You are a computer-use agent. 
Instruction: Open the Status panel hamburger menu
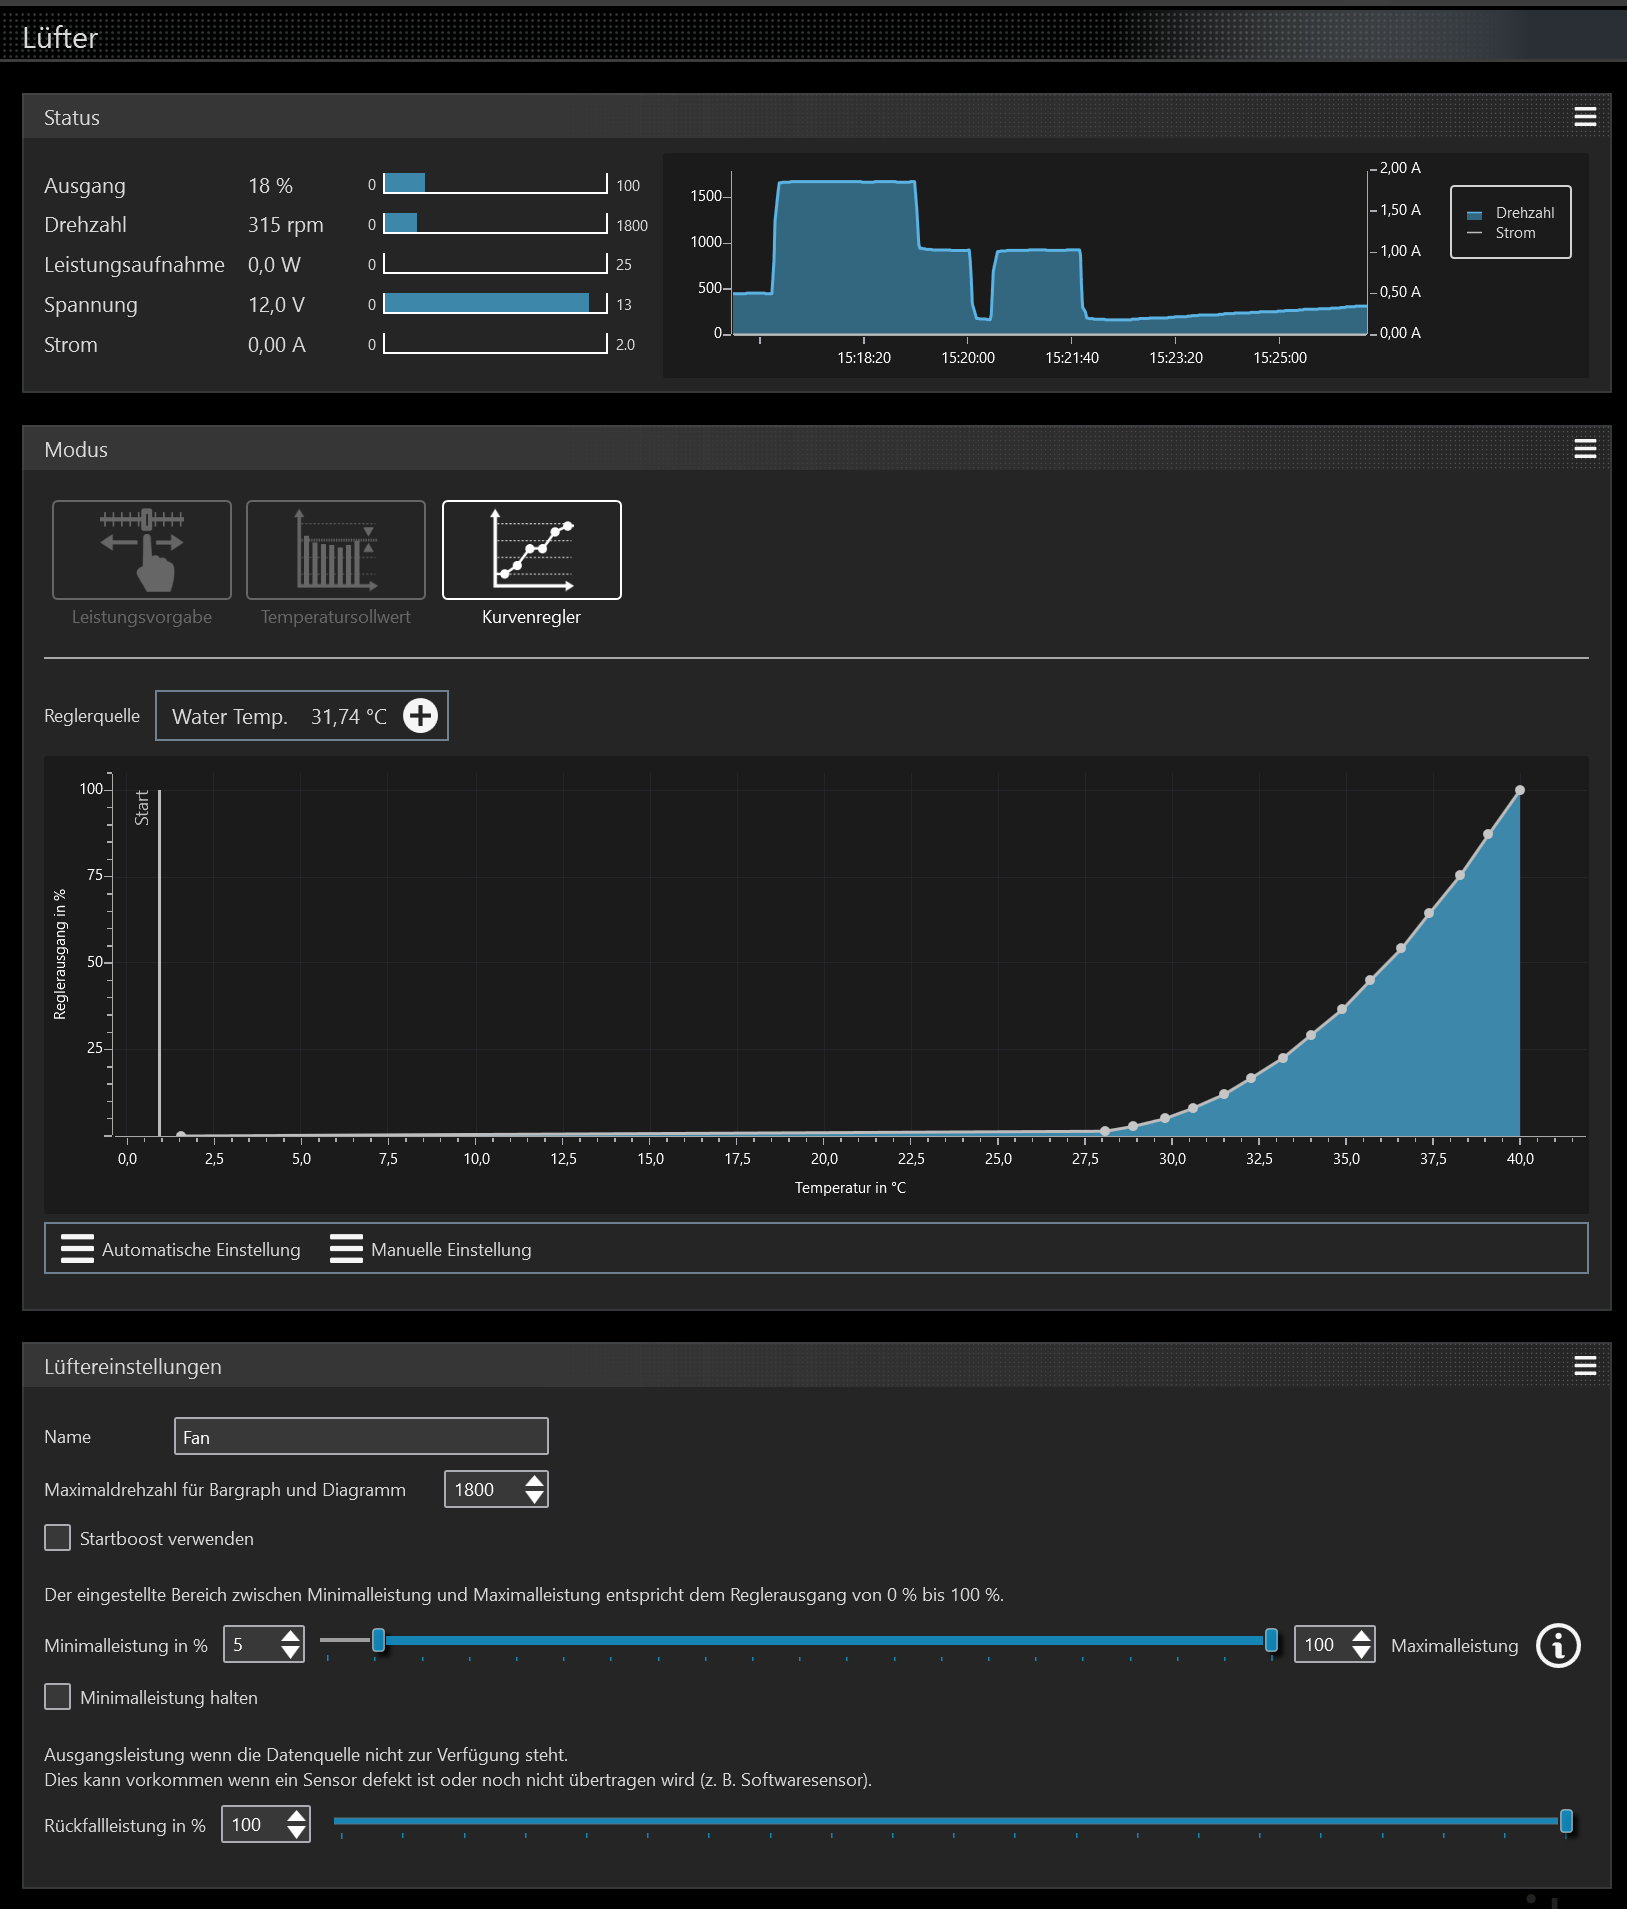[x=1584, y=117]
